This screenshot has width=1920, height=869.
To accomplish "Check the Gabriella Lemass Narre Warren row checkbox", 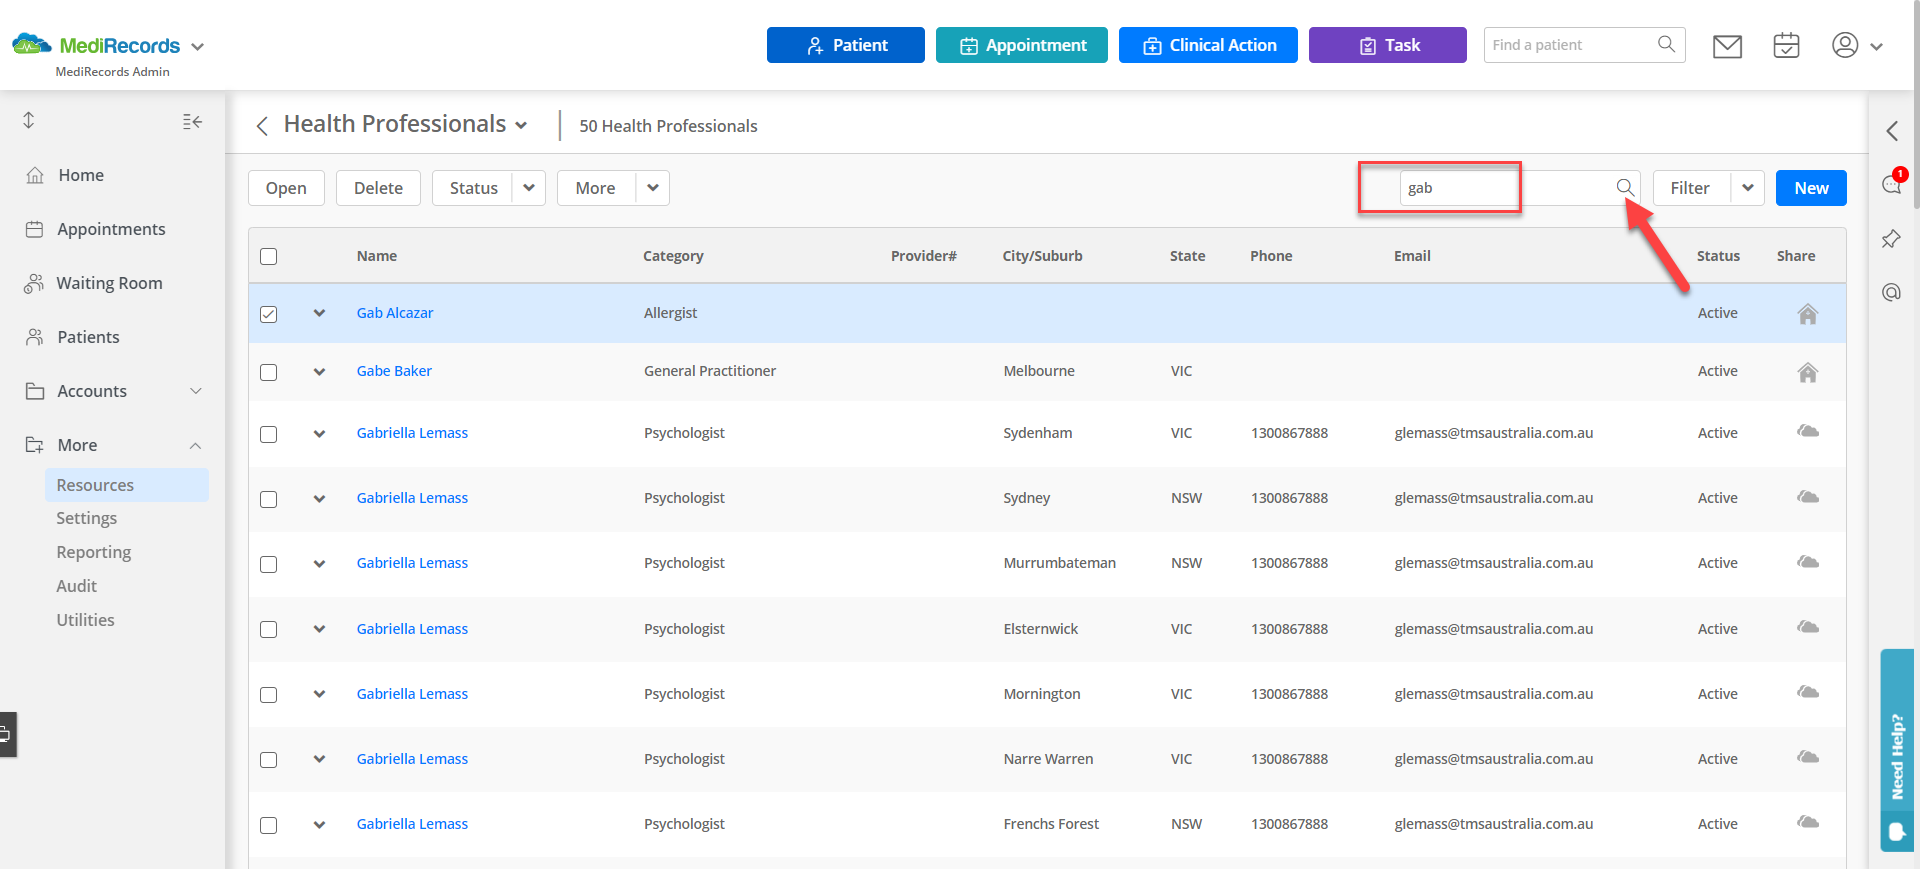I will (268, 760).
